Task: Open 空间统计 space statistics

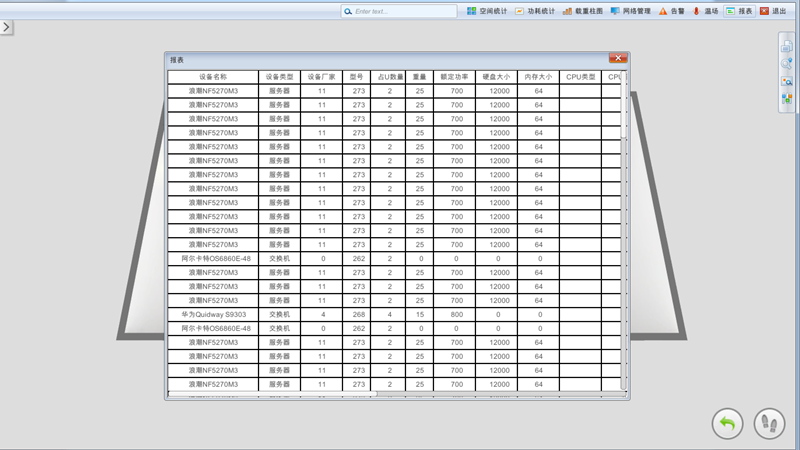Action: coord(487,11)
